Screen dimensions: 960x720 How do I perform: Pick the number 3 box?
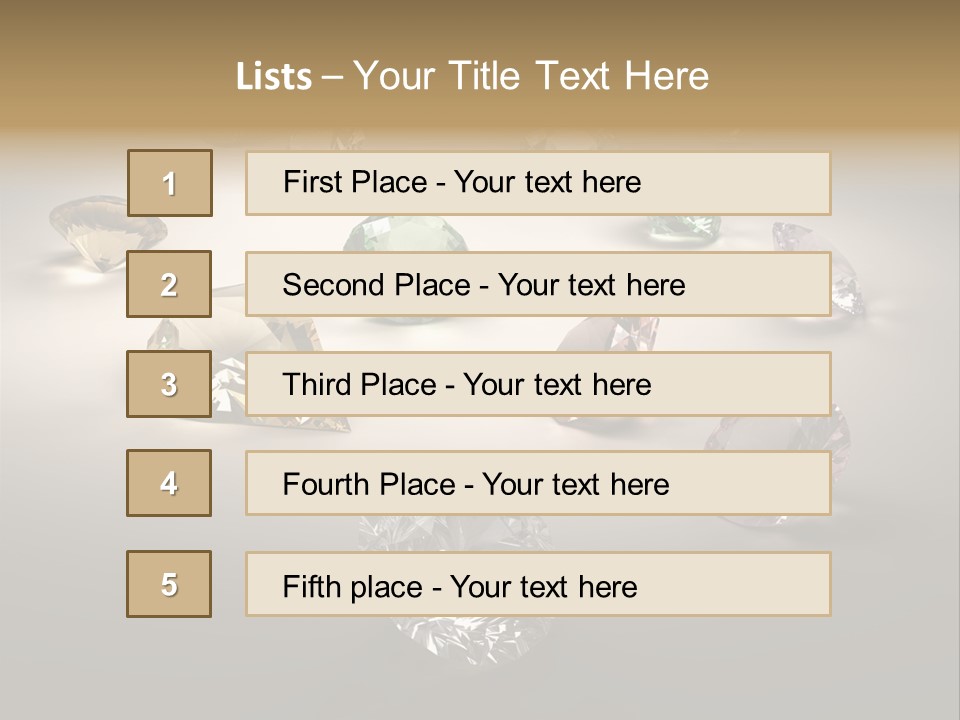pyautogui.click(x=169, y=384)
